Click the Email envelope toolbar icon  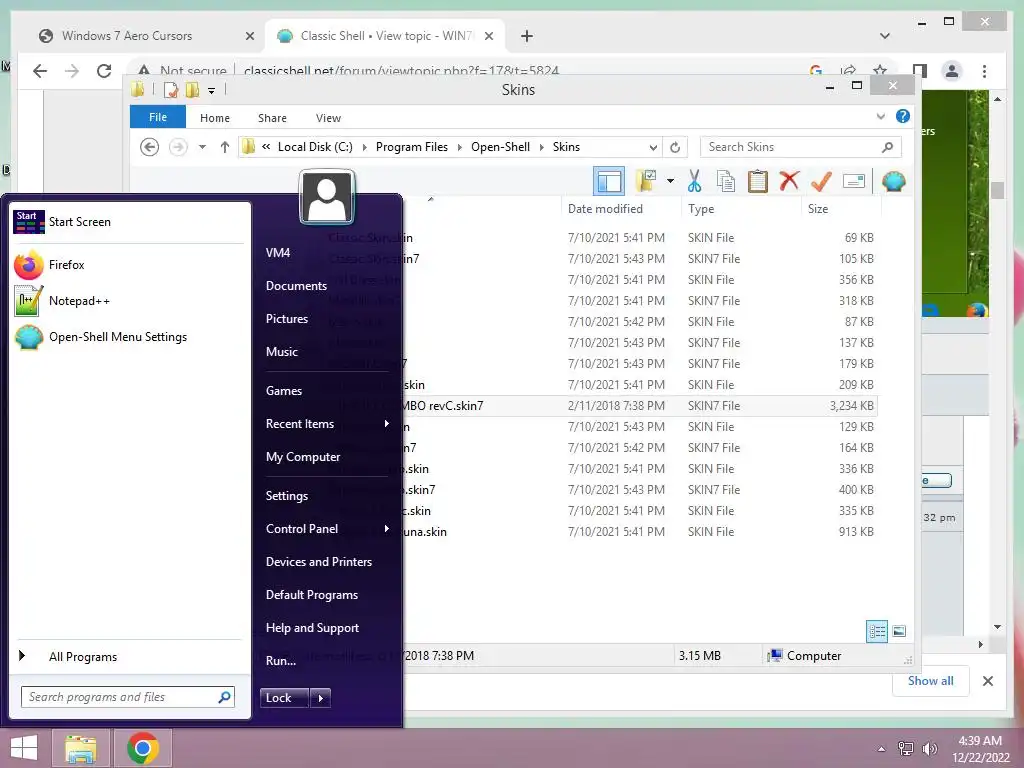tap(854, 181)
